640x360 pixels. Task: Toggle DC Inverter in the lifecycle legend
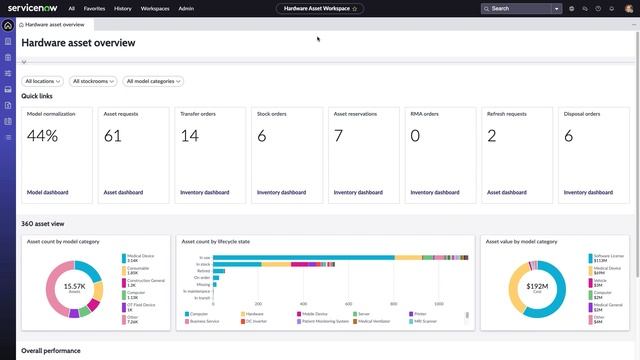pyautogui.click(x=254, y=321)
